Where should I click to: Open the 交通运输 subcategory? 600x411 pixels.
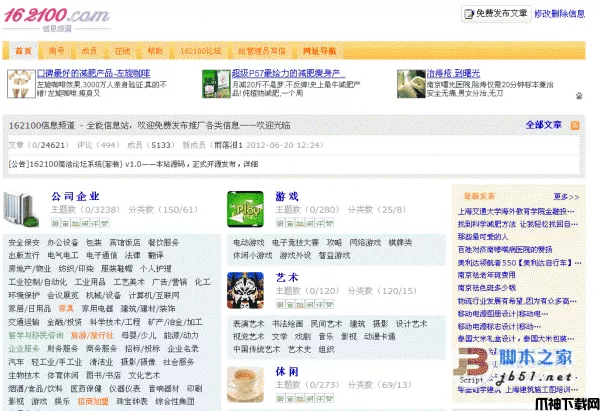pyautogui.click(x=24, y=322)
